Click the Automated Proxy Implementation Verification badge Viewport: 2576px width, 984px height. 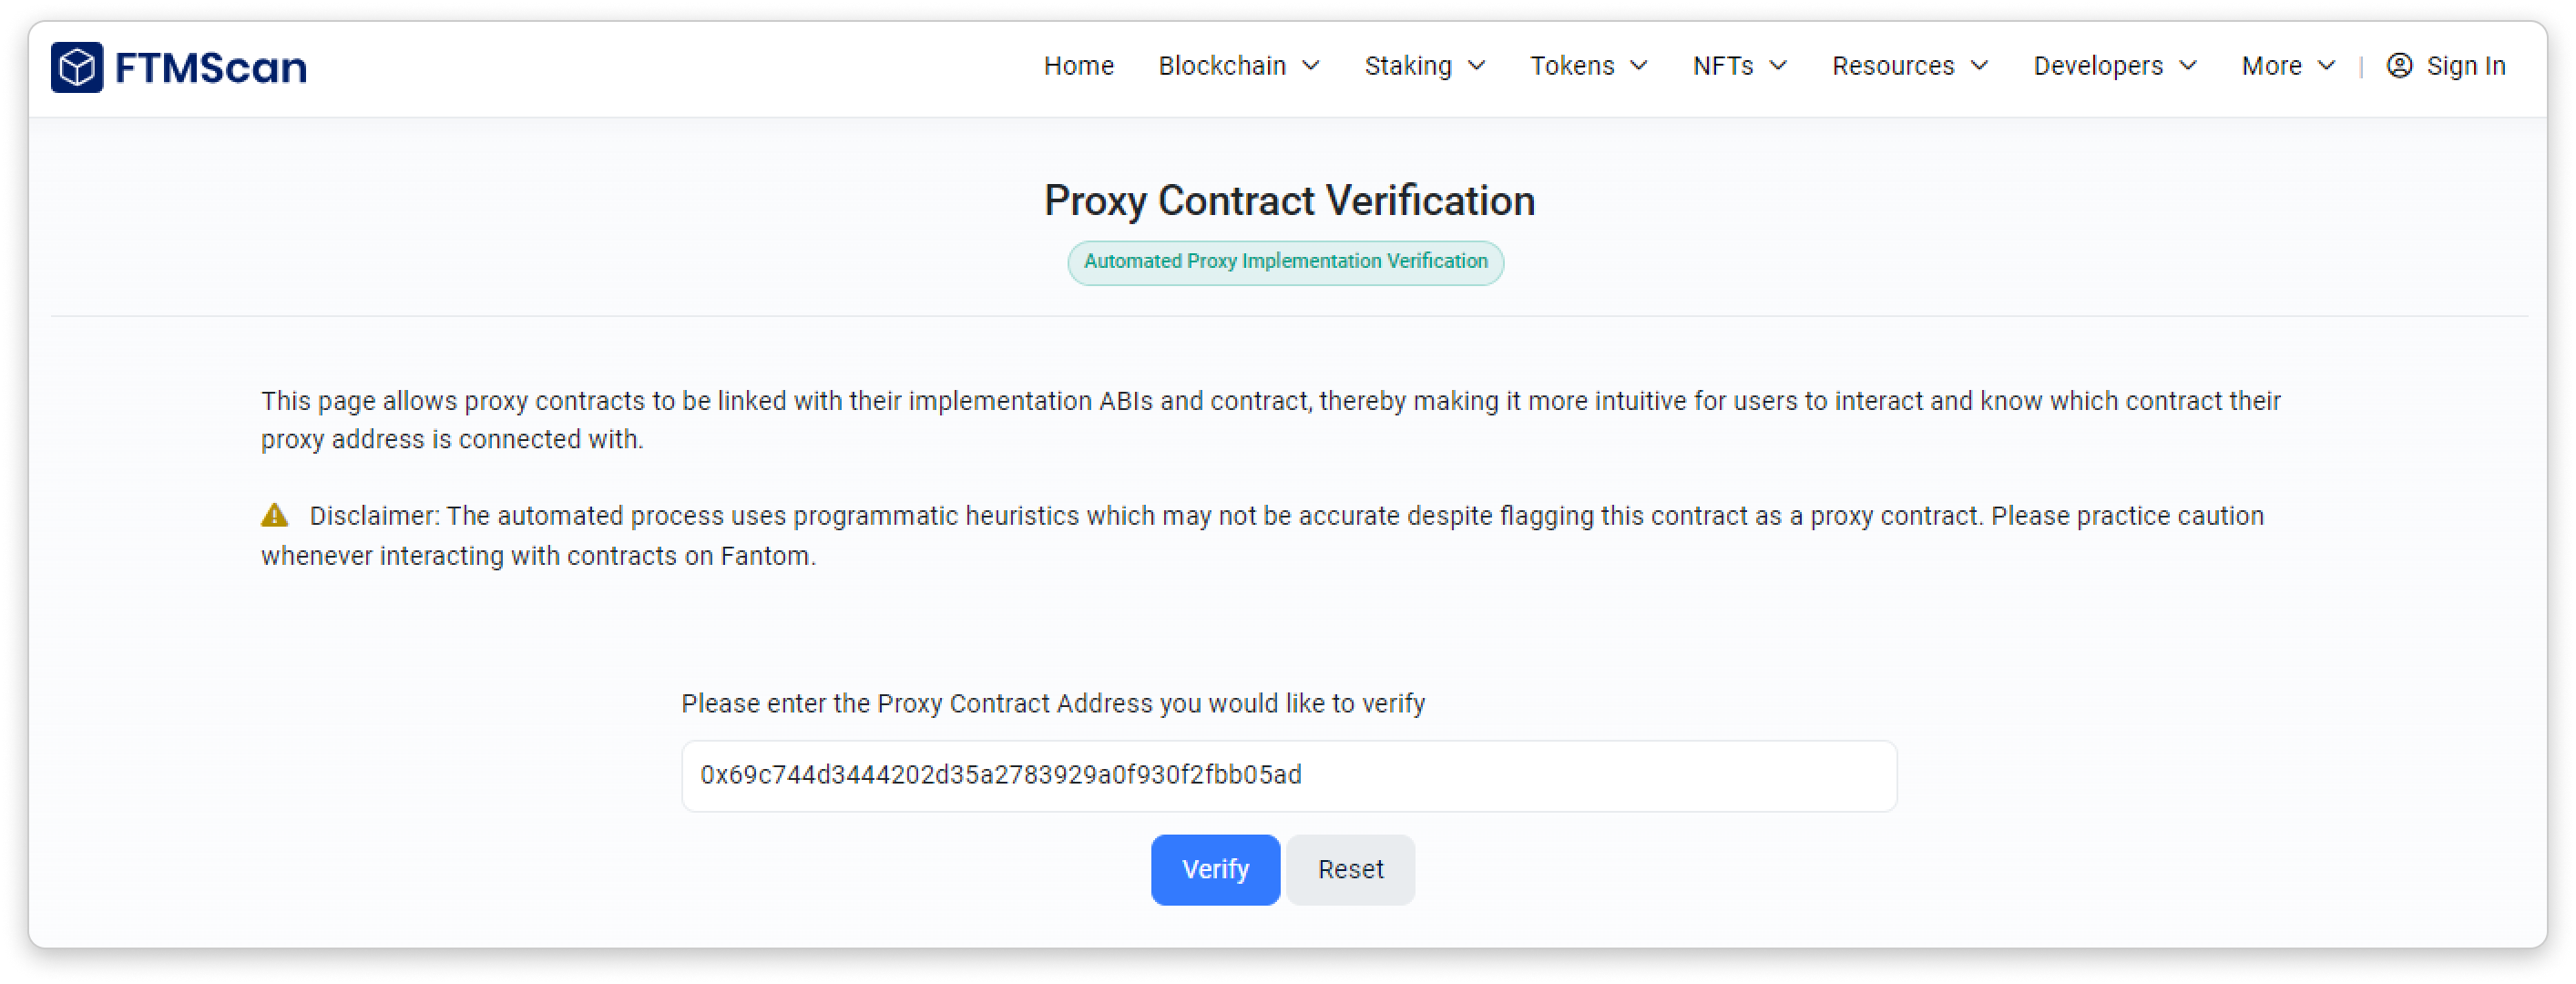[x=1285, y=262]
